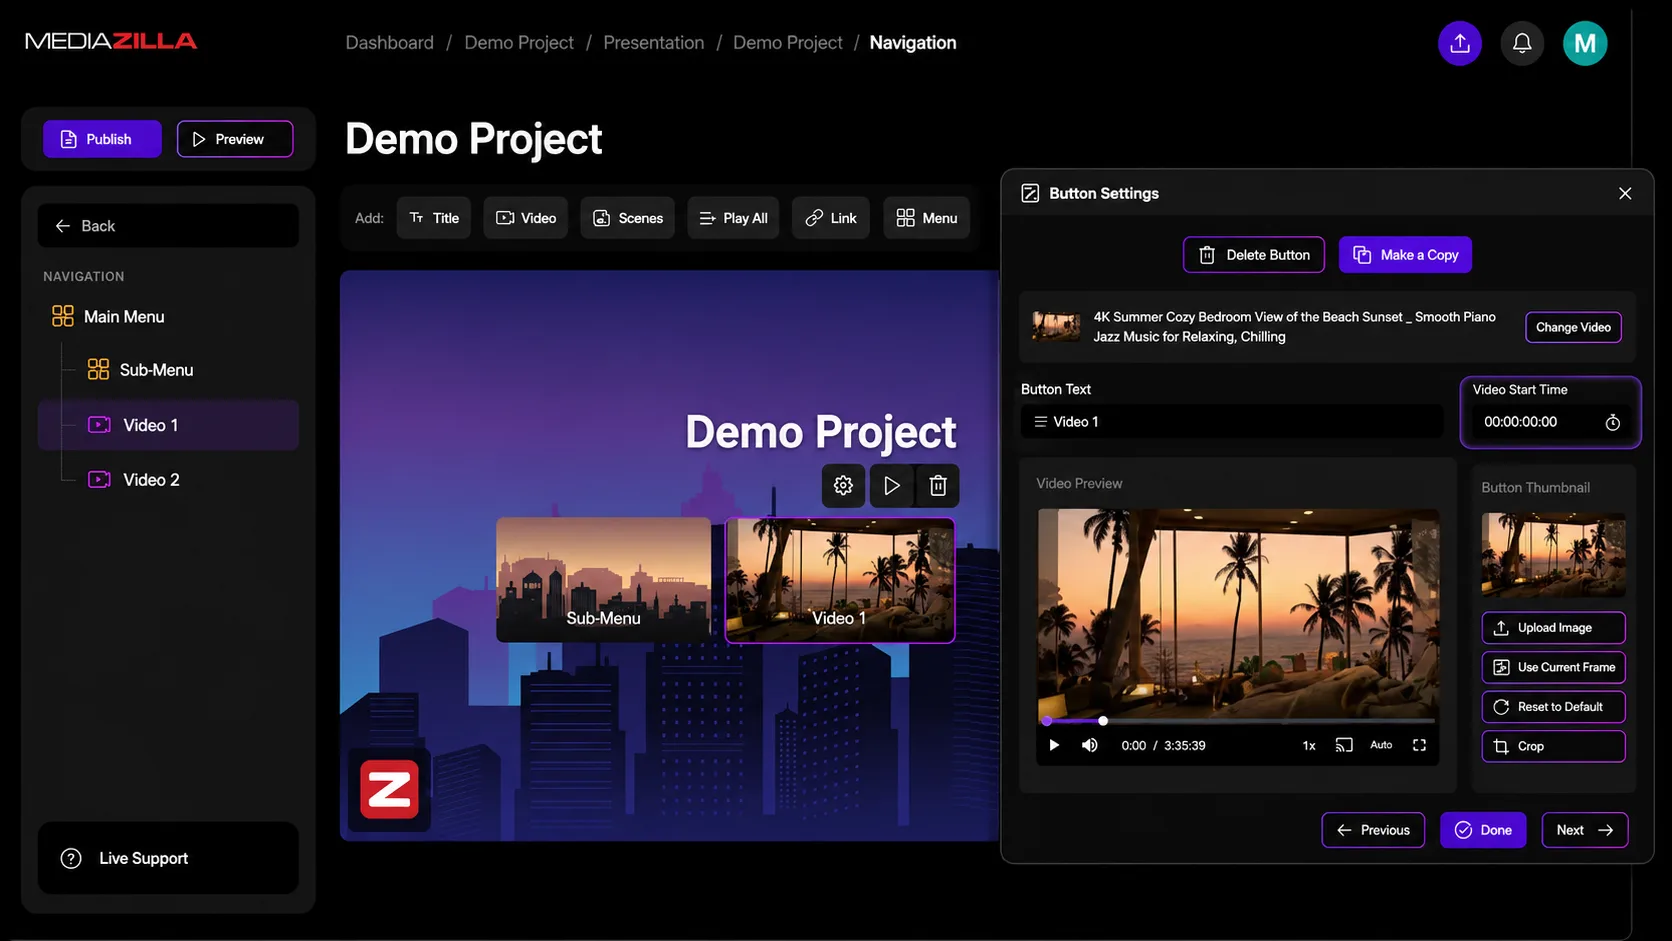Click Reset to Default
This screenshot has width=1672, height=941.
[x=1553, y=707]
